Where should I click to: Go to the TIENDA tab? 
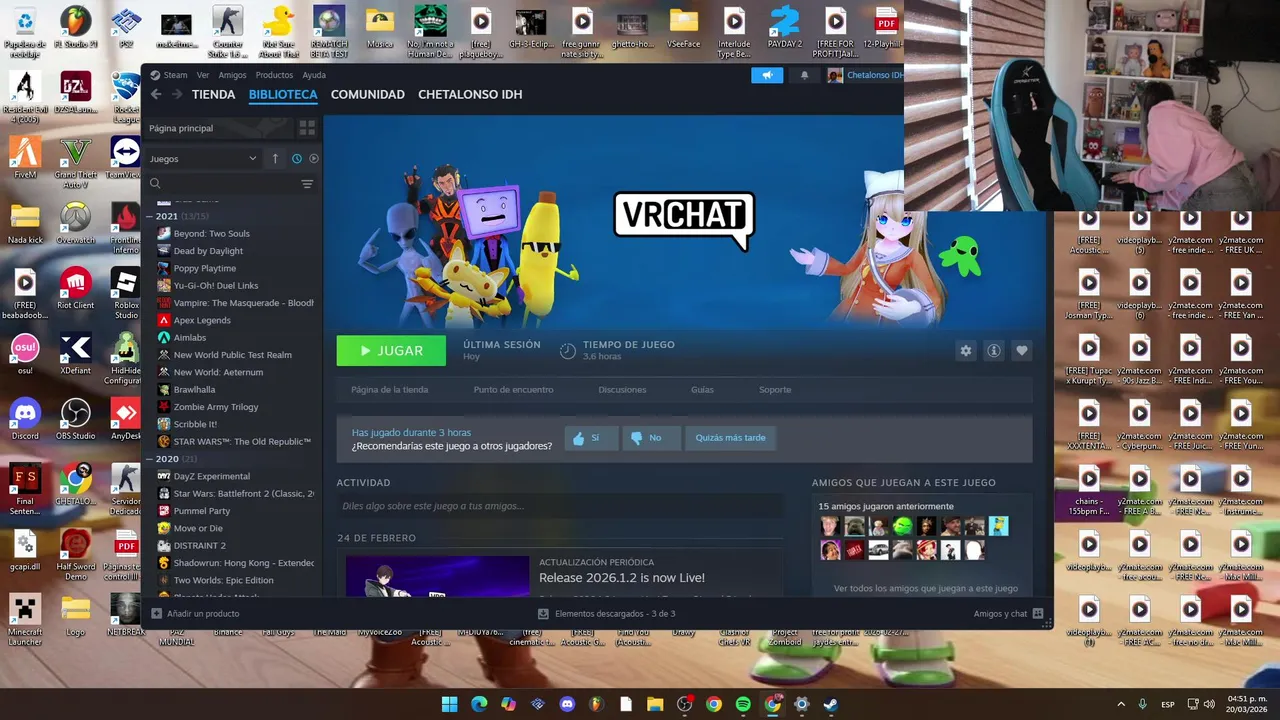pyautogui.click(x=214, y=94)
